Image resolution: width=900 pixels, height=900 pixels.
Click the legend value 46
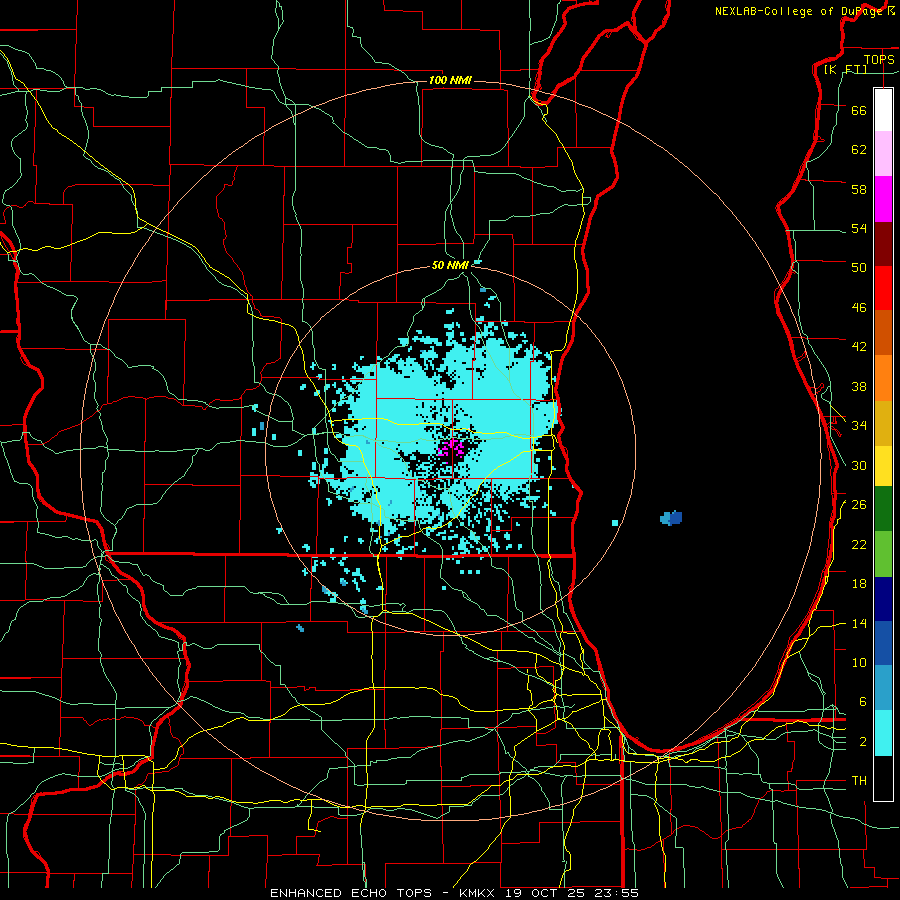(859, 308)
